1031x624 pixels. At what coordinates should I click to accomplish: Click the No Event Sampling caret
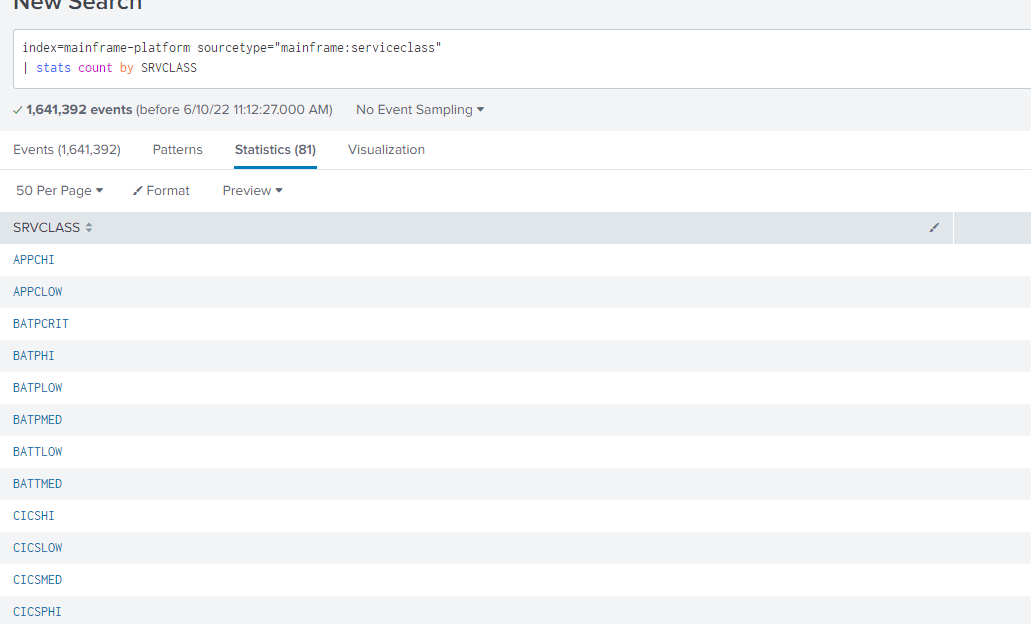tap(481, 110)
